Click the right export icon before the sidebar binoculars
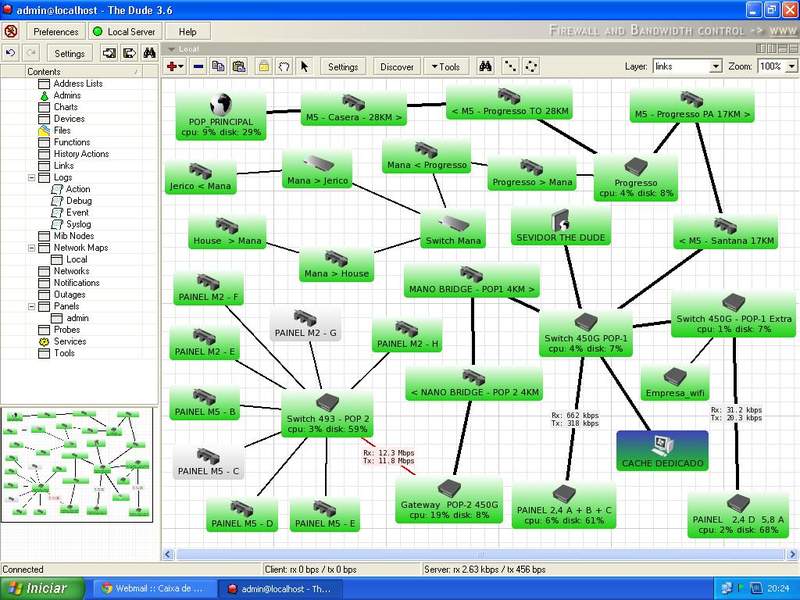This screenshot has height=600, width=800. point(129,53)
